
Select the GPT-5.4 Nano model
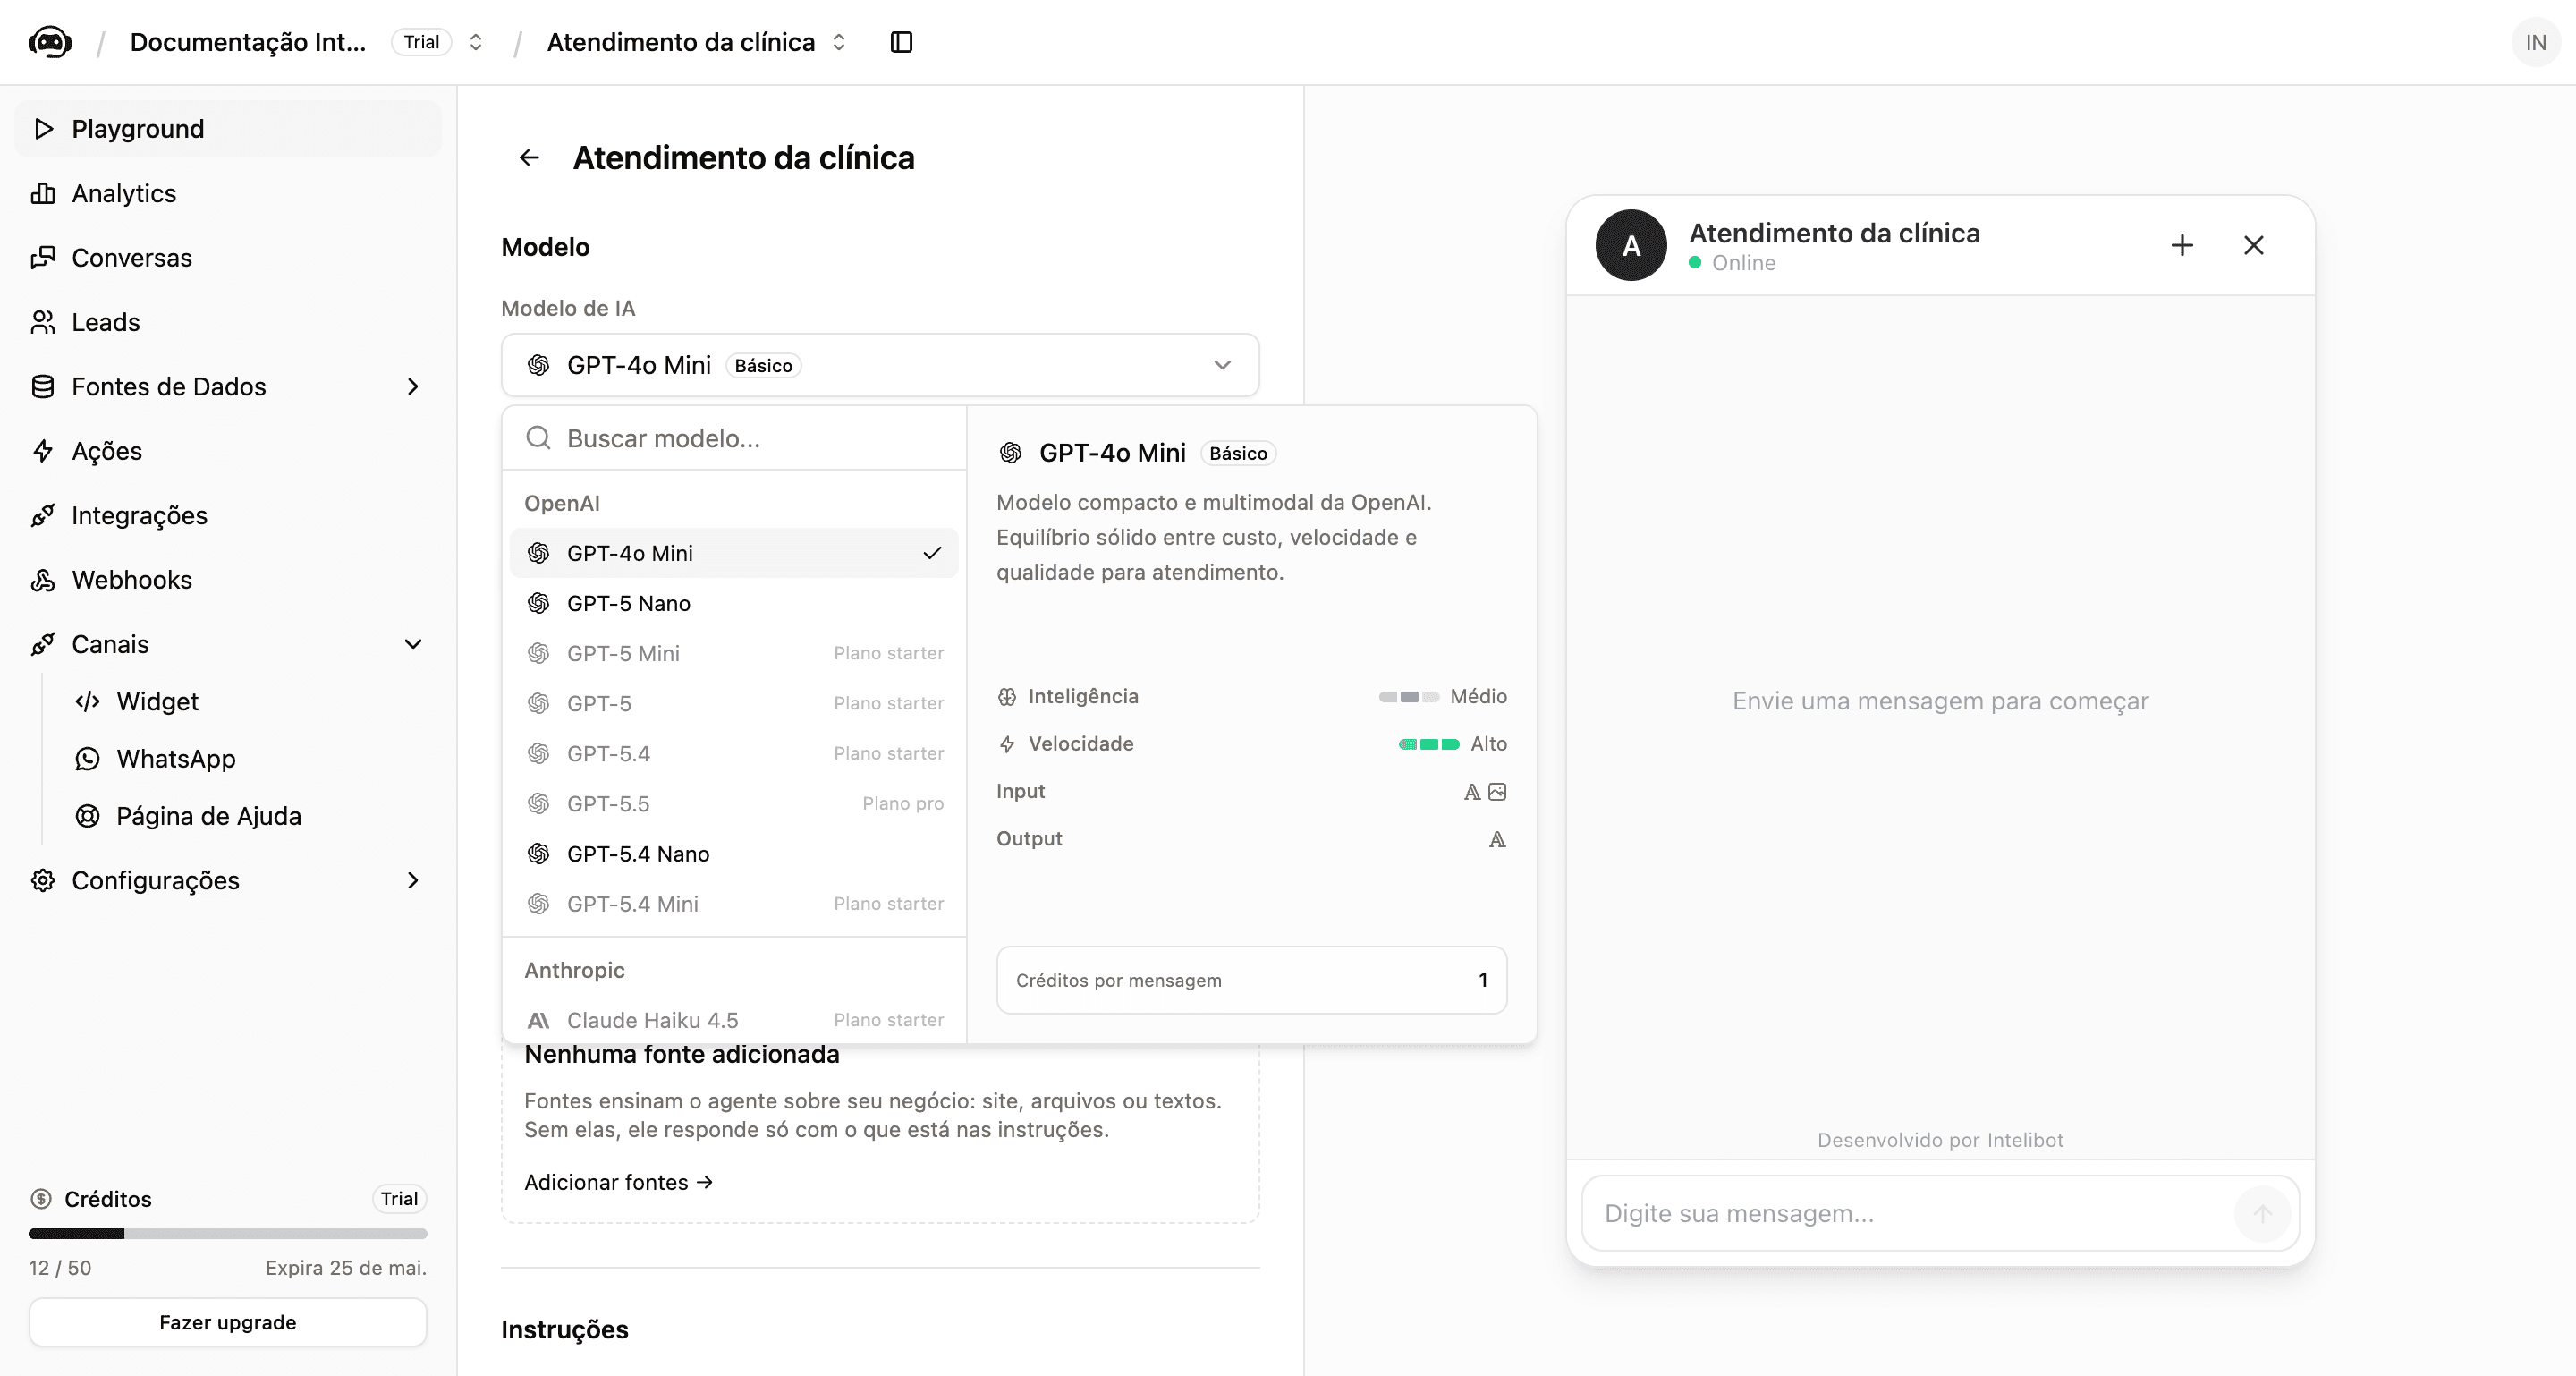tap(734, 854)
